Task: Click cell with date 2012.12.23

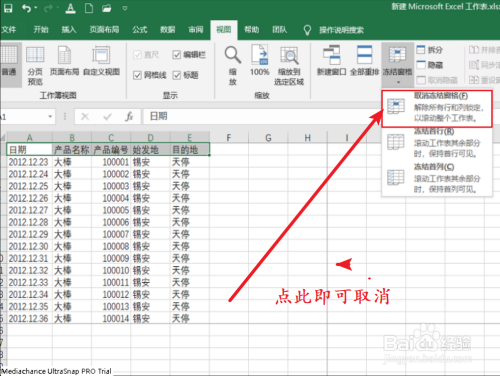Action: [30, 162]
